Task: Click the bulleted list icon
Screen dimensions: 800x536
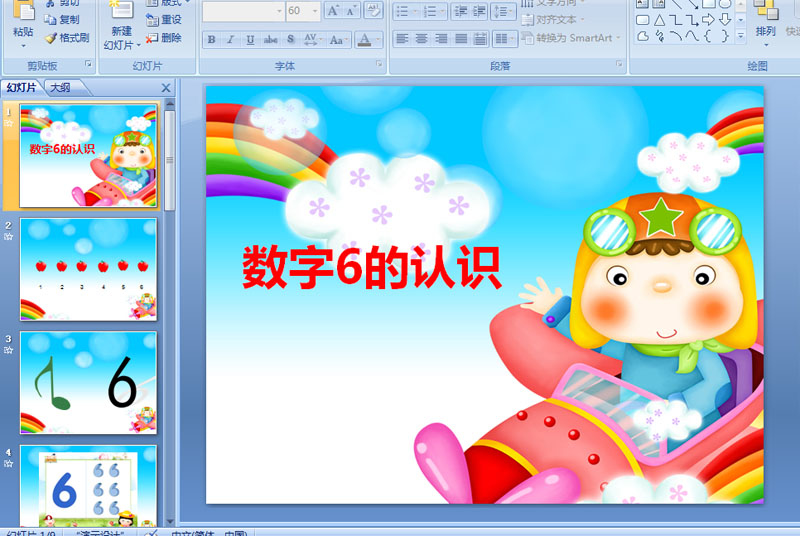Action: [x=406, y=11]
